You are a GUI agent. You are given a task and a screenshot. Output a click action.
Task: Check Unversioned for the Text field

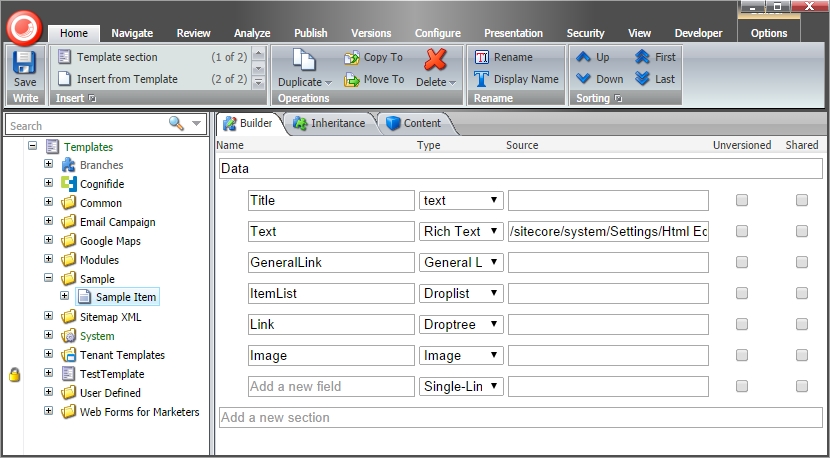point(742,231)
